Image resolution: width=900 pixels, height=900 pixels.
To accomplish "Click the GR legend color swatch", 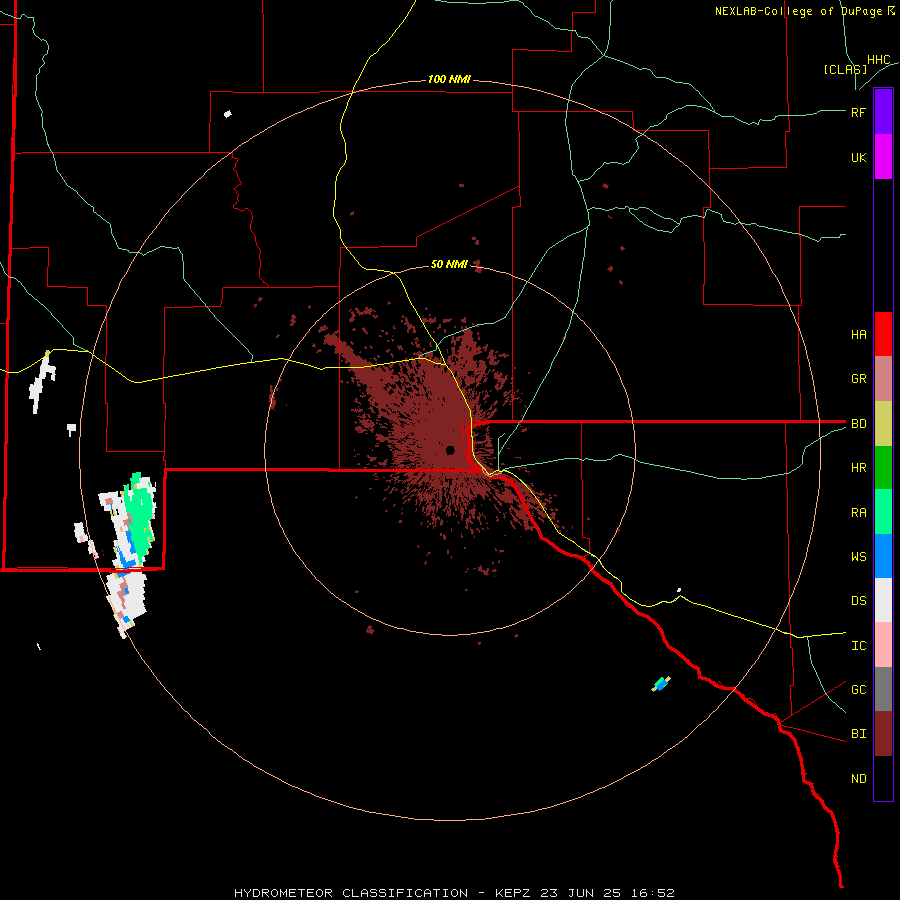I will click(x=883, y=379).
